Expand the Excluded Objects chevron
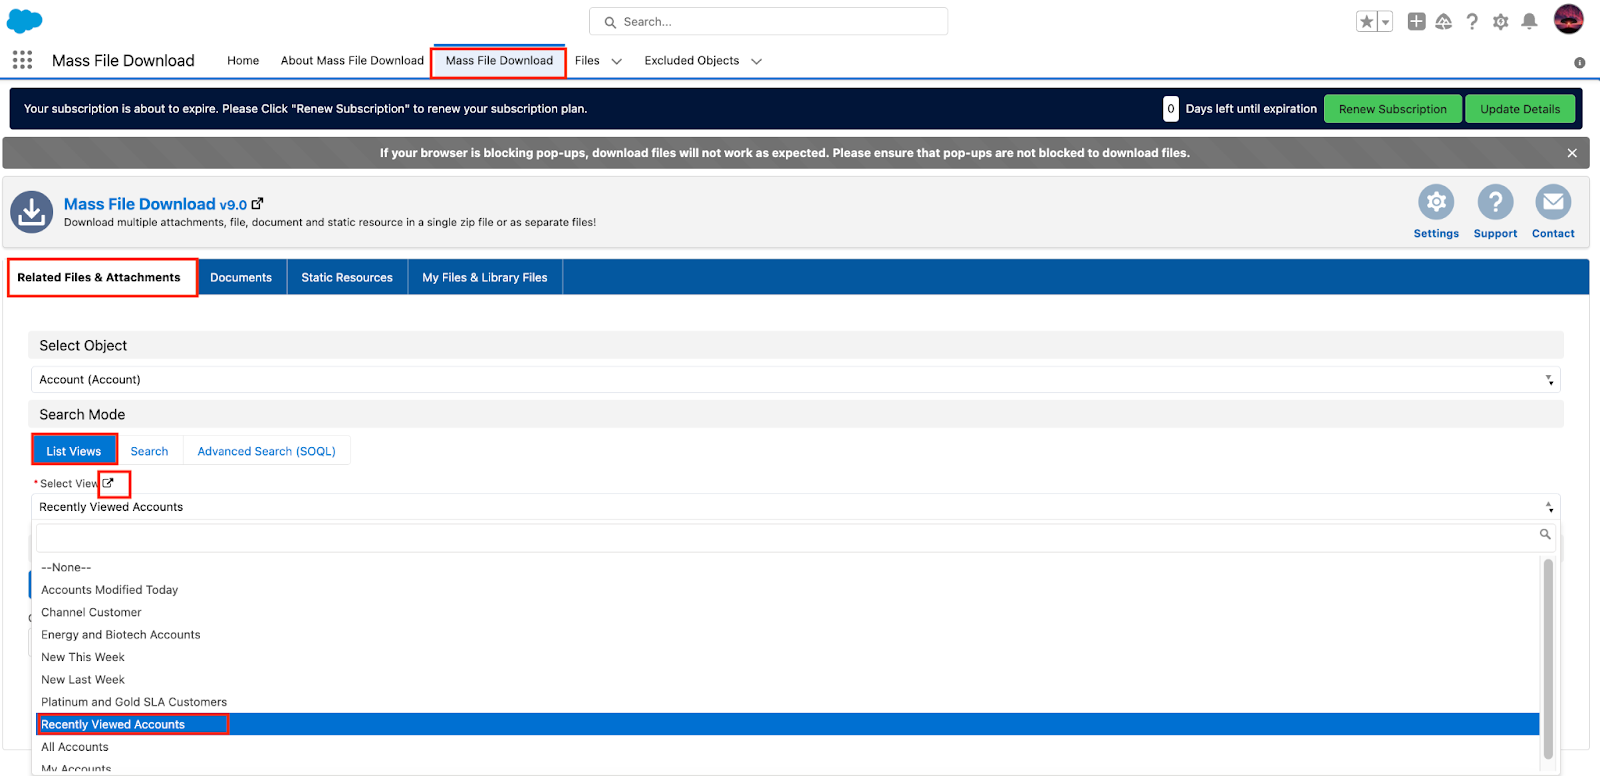Screen dimensions: 1600x776 click(757, 61)
